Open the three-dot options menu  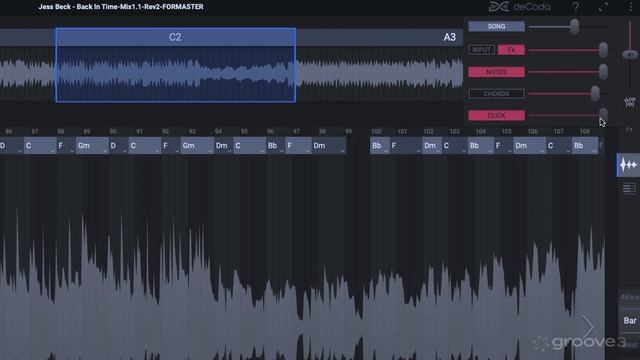[631, 7]
